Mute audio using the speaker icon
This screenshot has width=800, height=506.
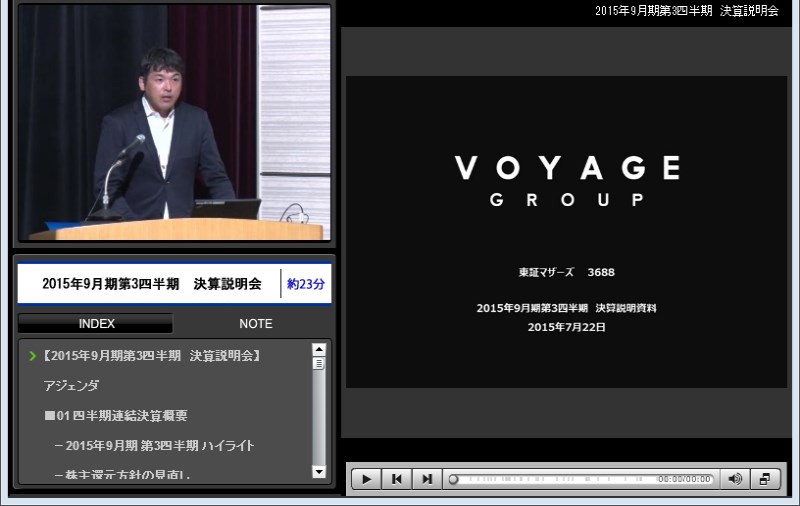735,479
